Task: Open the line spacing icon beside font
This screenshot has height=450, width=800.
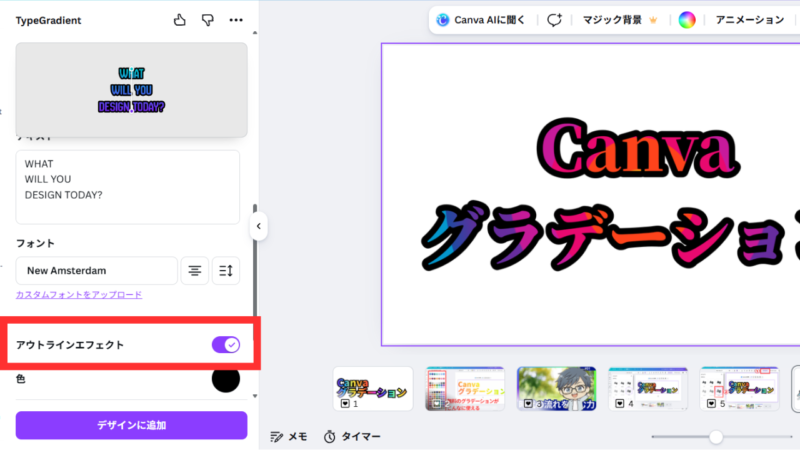Action: pos(226,270)
